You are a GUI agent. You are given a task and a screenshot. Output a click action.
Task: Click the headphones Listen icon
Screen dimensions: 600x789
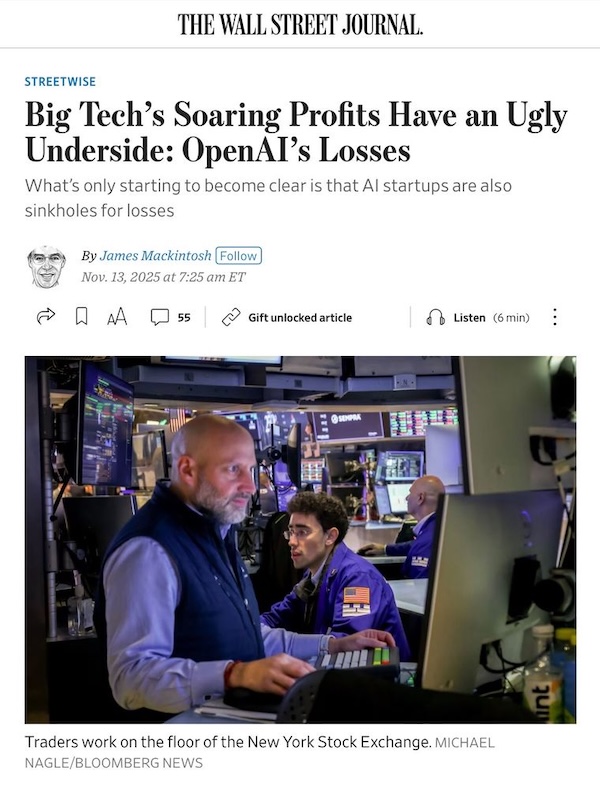(x=435, y=317)
